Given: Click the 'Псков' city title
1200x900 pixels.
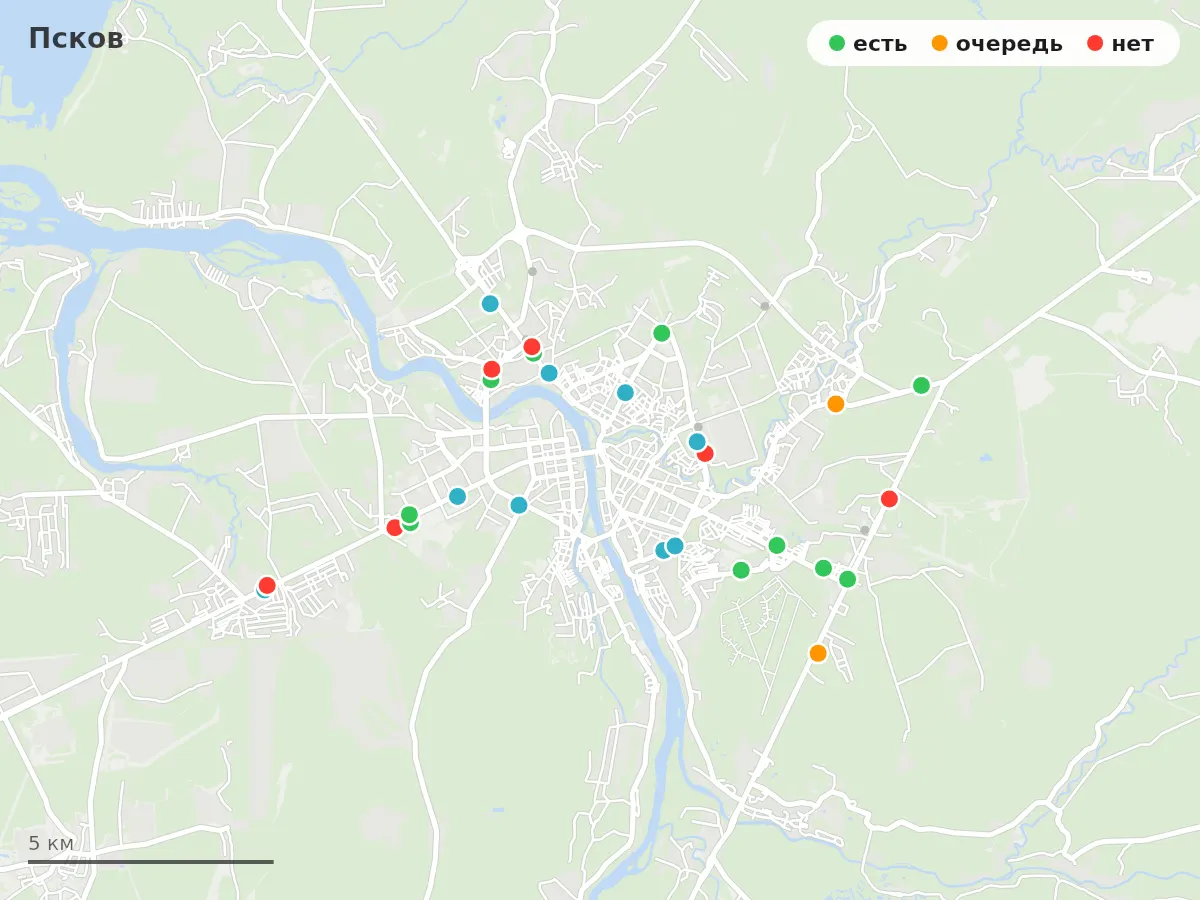Looking at the screenshot, I should 76,39.
